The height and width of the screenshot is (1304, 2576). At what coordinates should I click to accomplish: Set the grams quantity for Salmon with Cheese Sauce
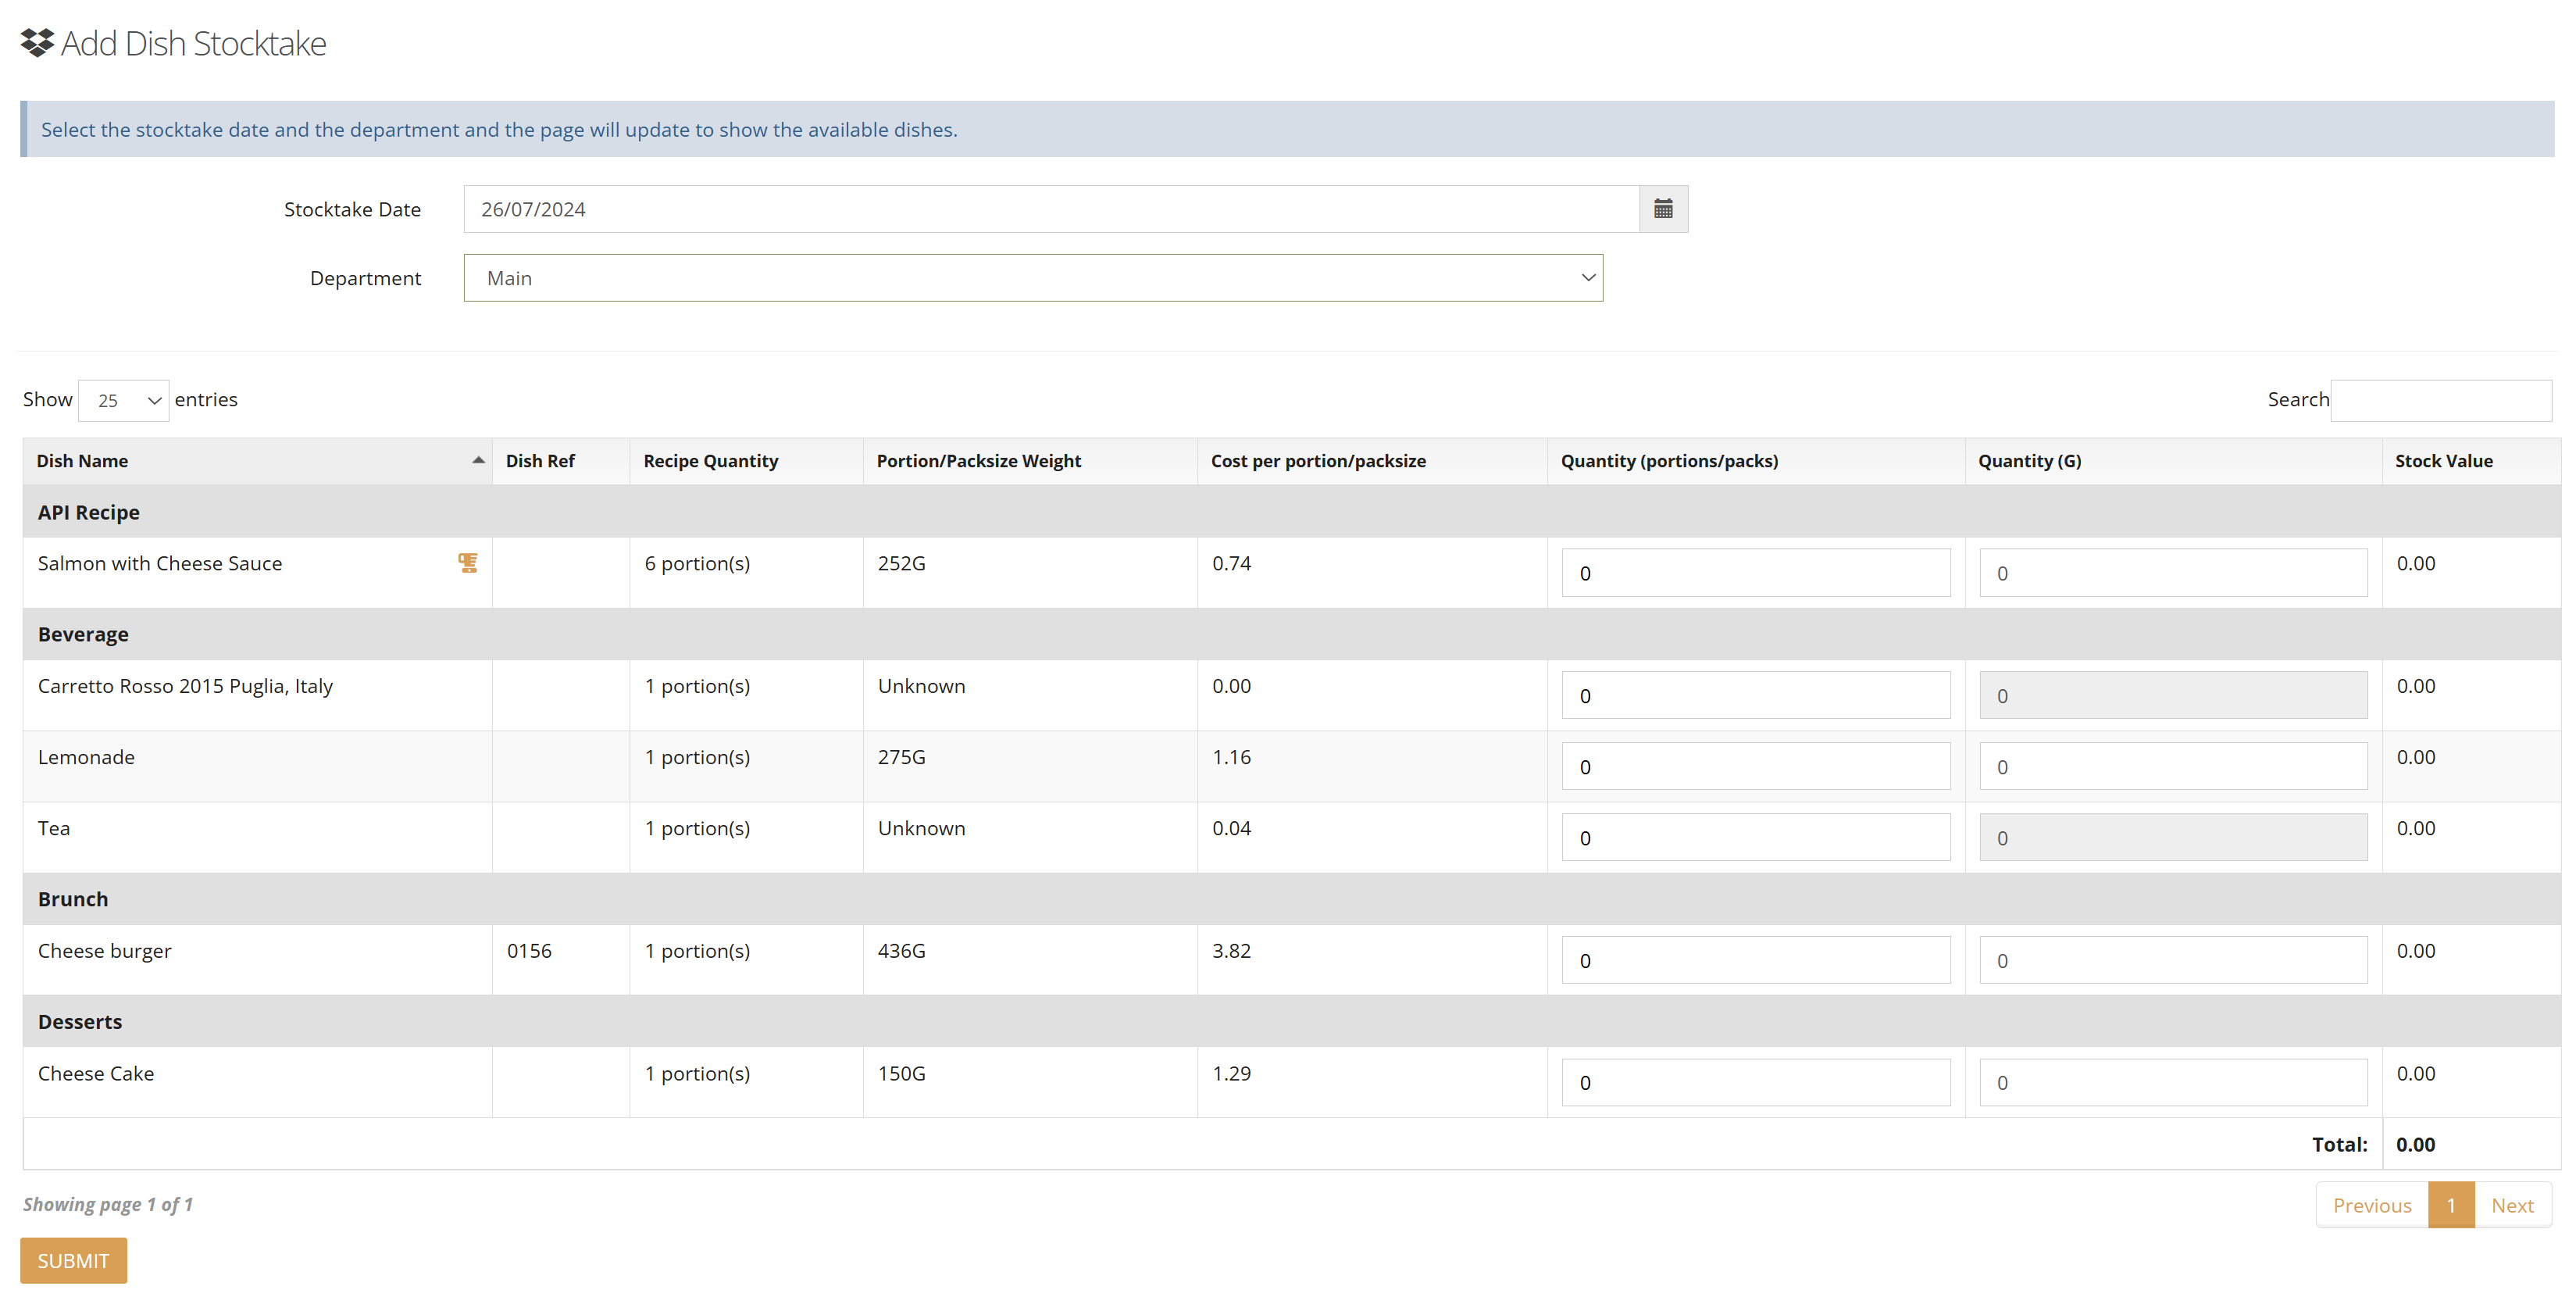[2173, 573]
